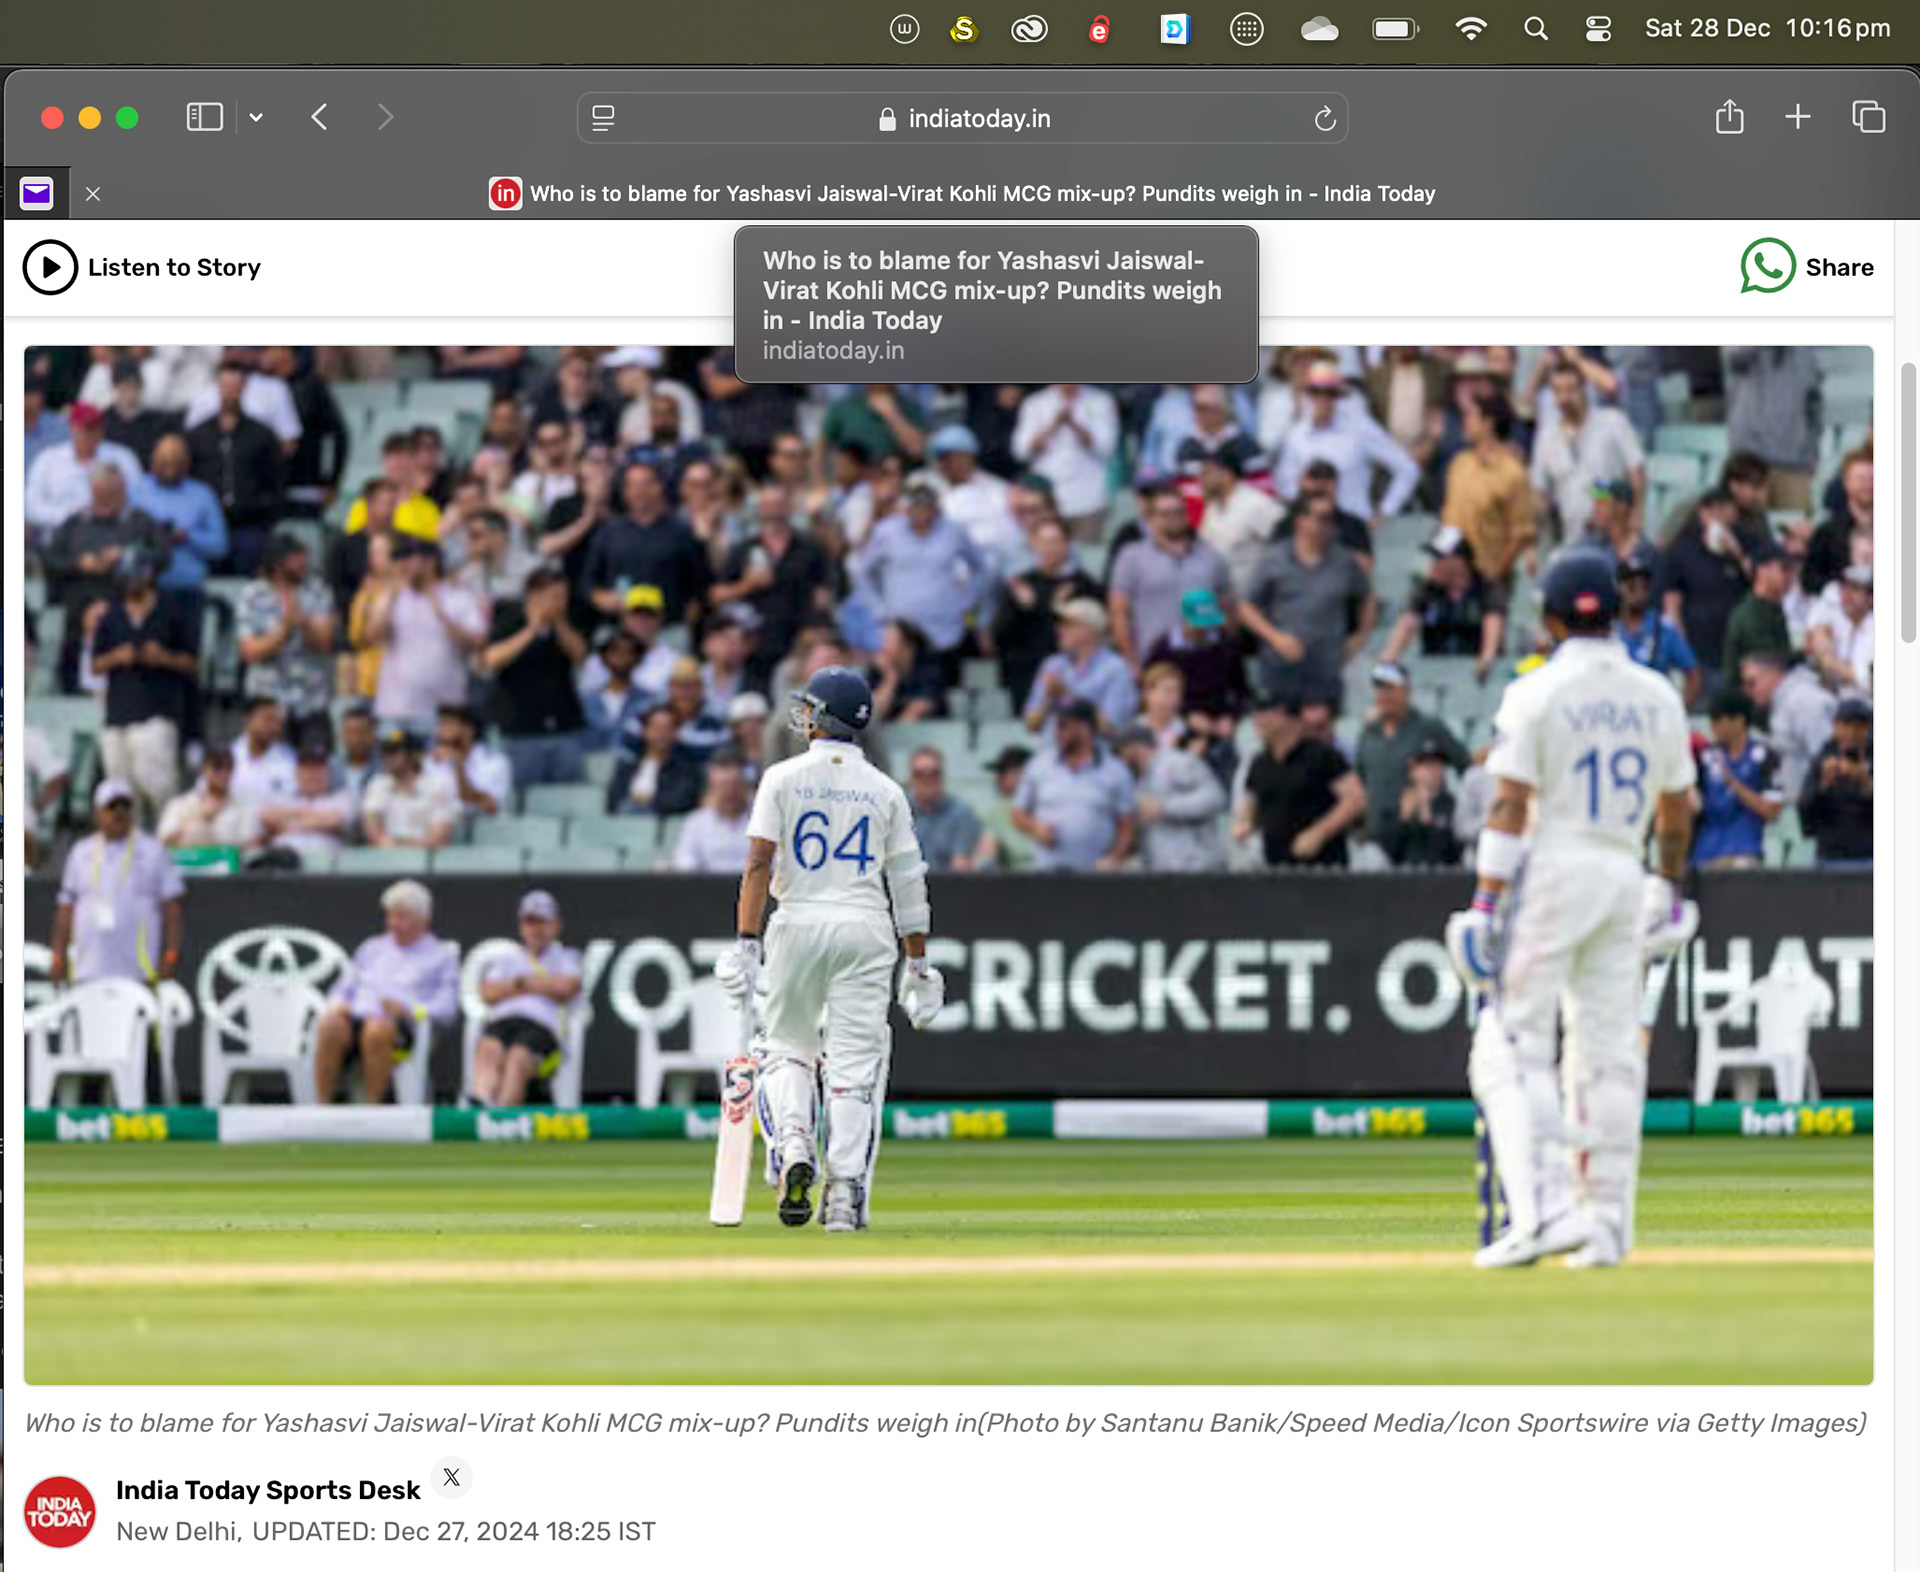Open India Today Sports Desk author link

point(267,1490)
